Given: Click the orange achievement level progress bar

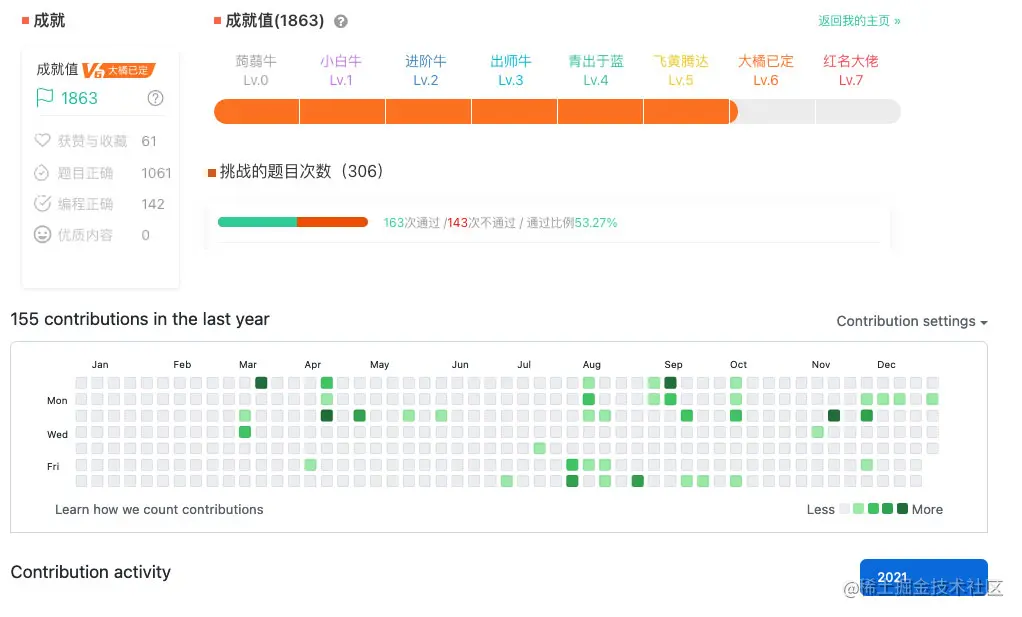Looking at the screenshot, I should [x=557, y=111].
